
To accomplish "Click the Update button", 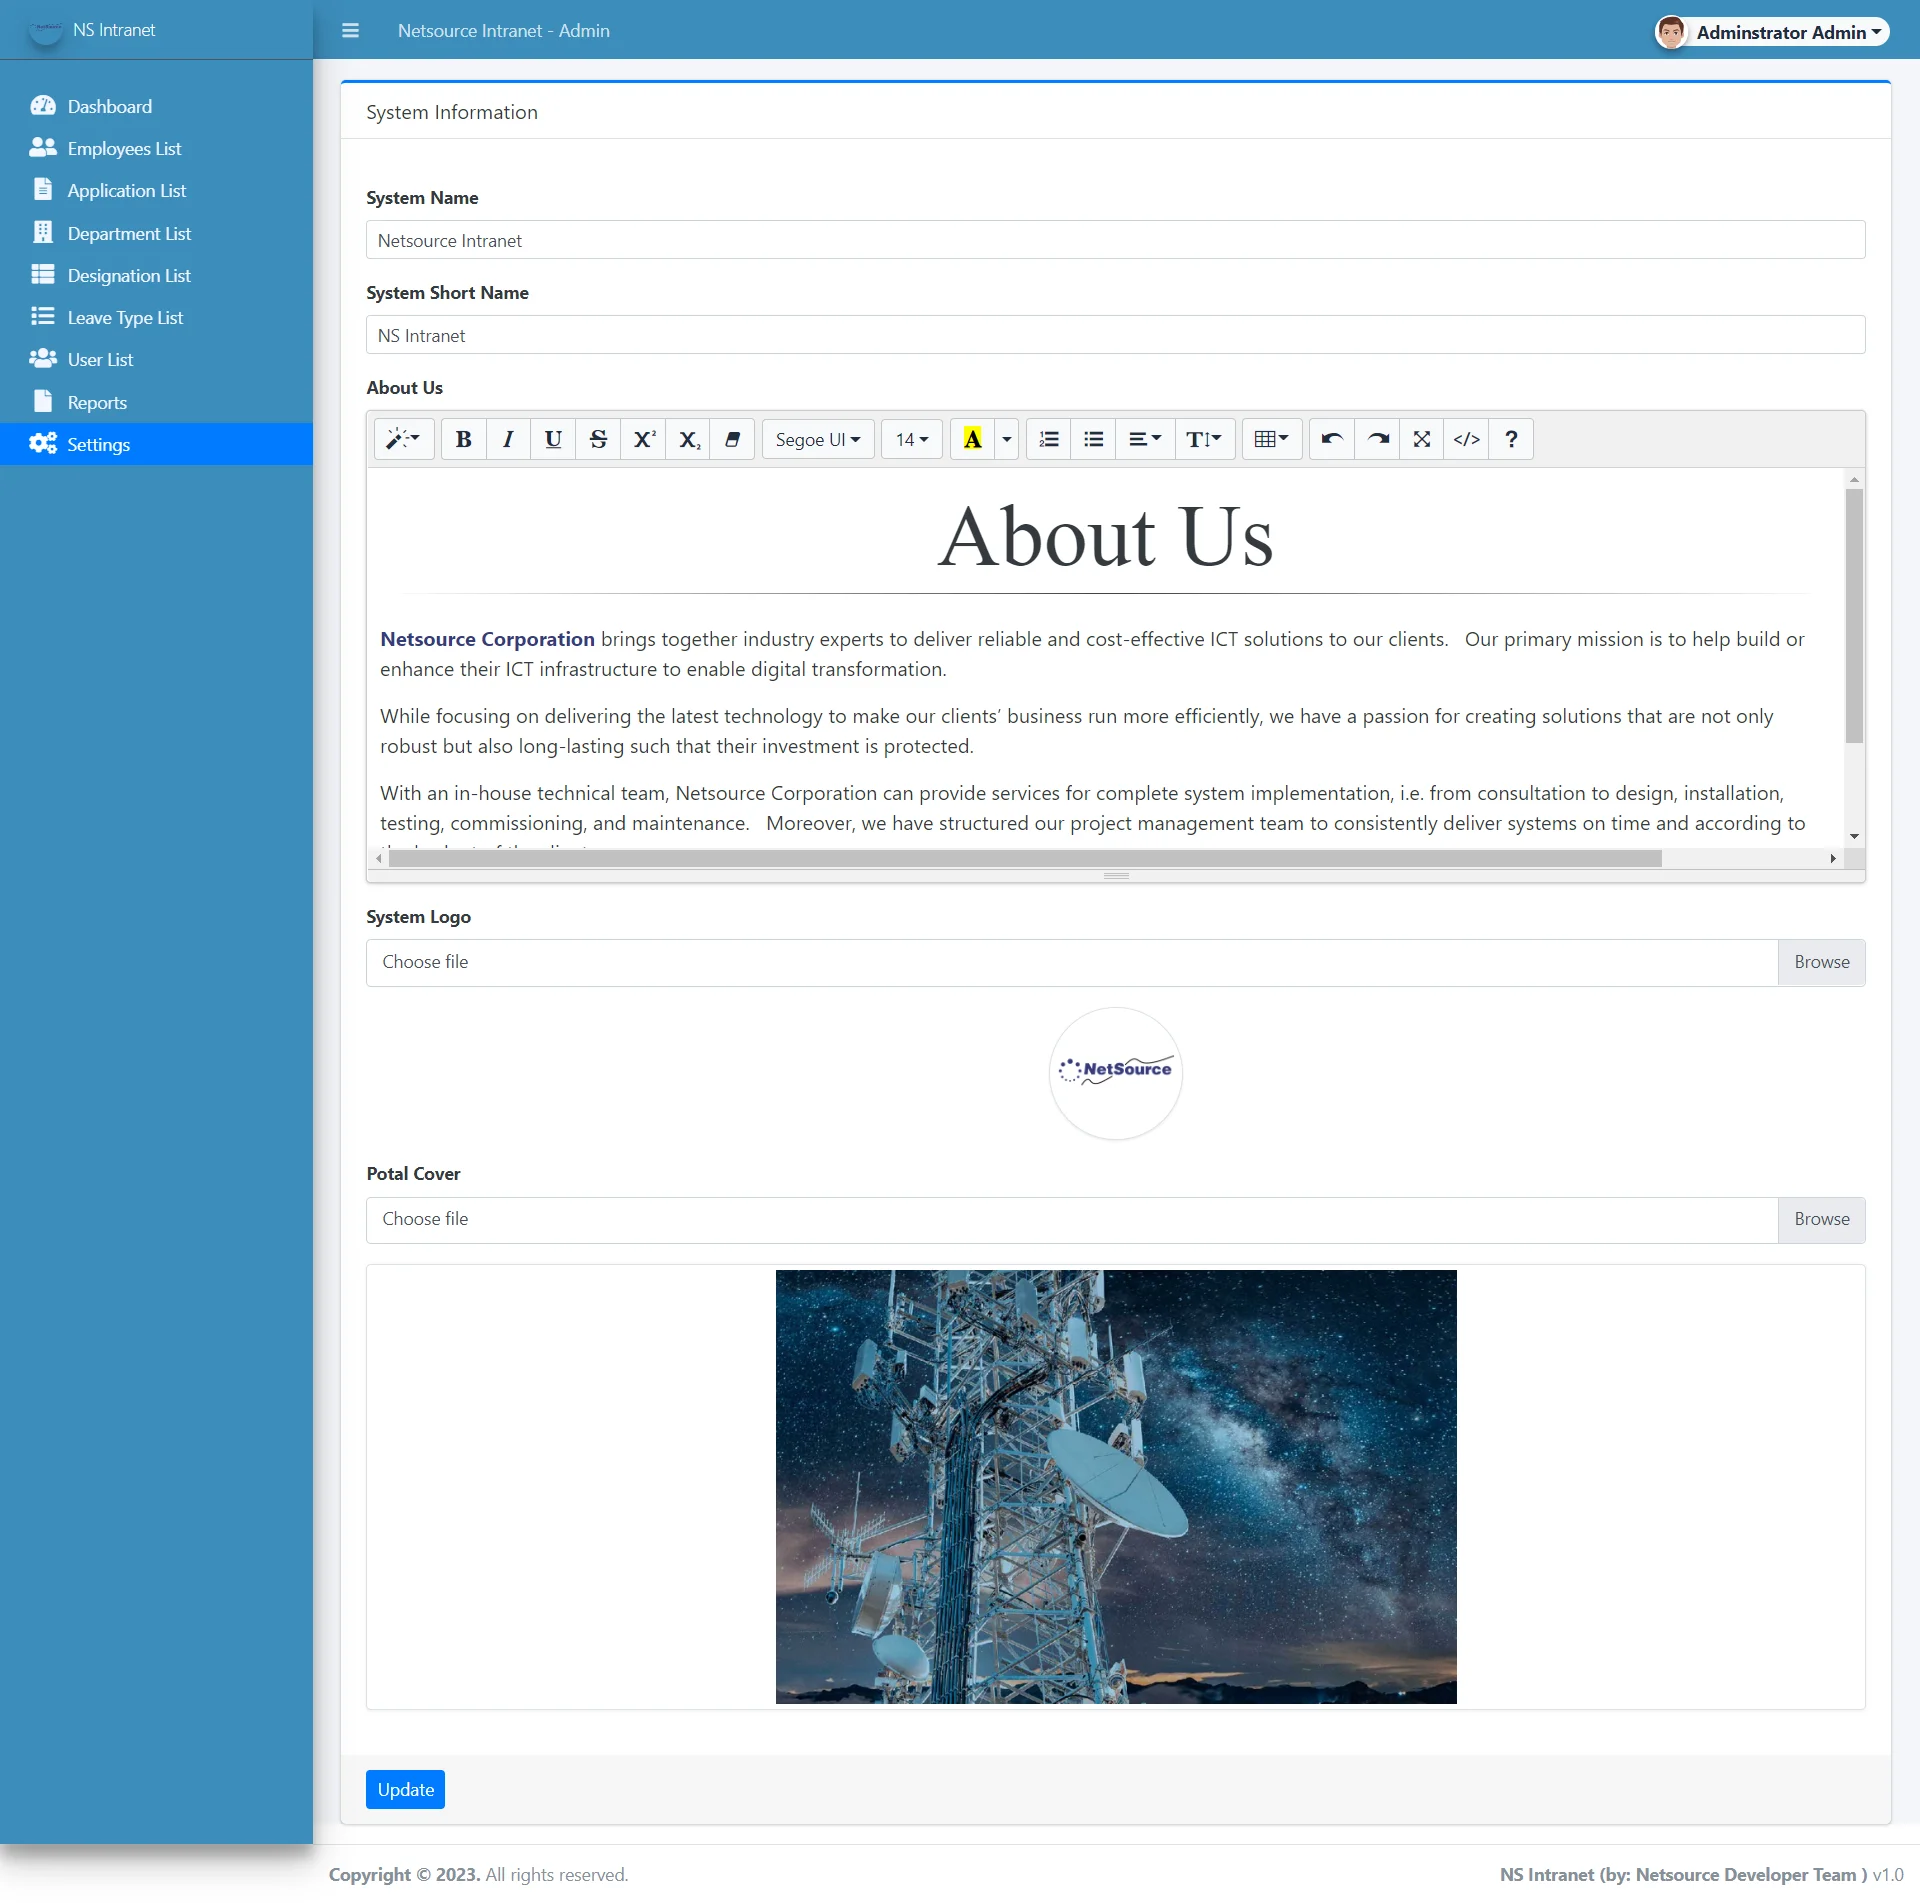I will pyautogui.click(x=405, y=1789).
